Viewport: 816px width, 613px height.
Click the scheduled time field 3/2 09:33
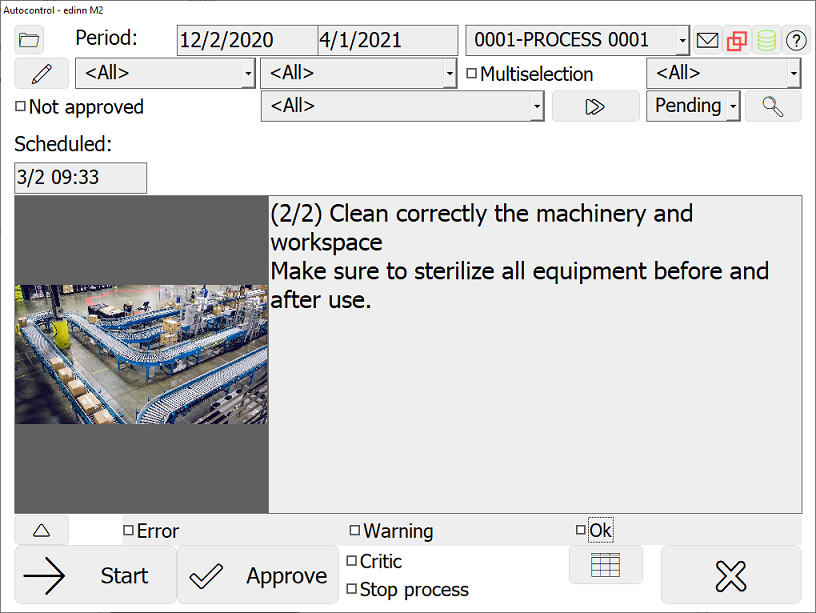(80, 177)
